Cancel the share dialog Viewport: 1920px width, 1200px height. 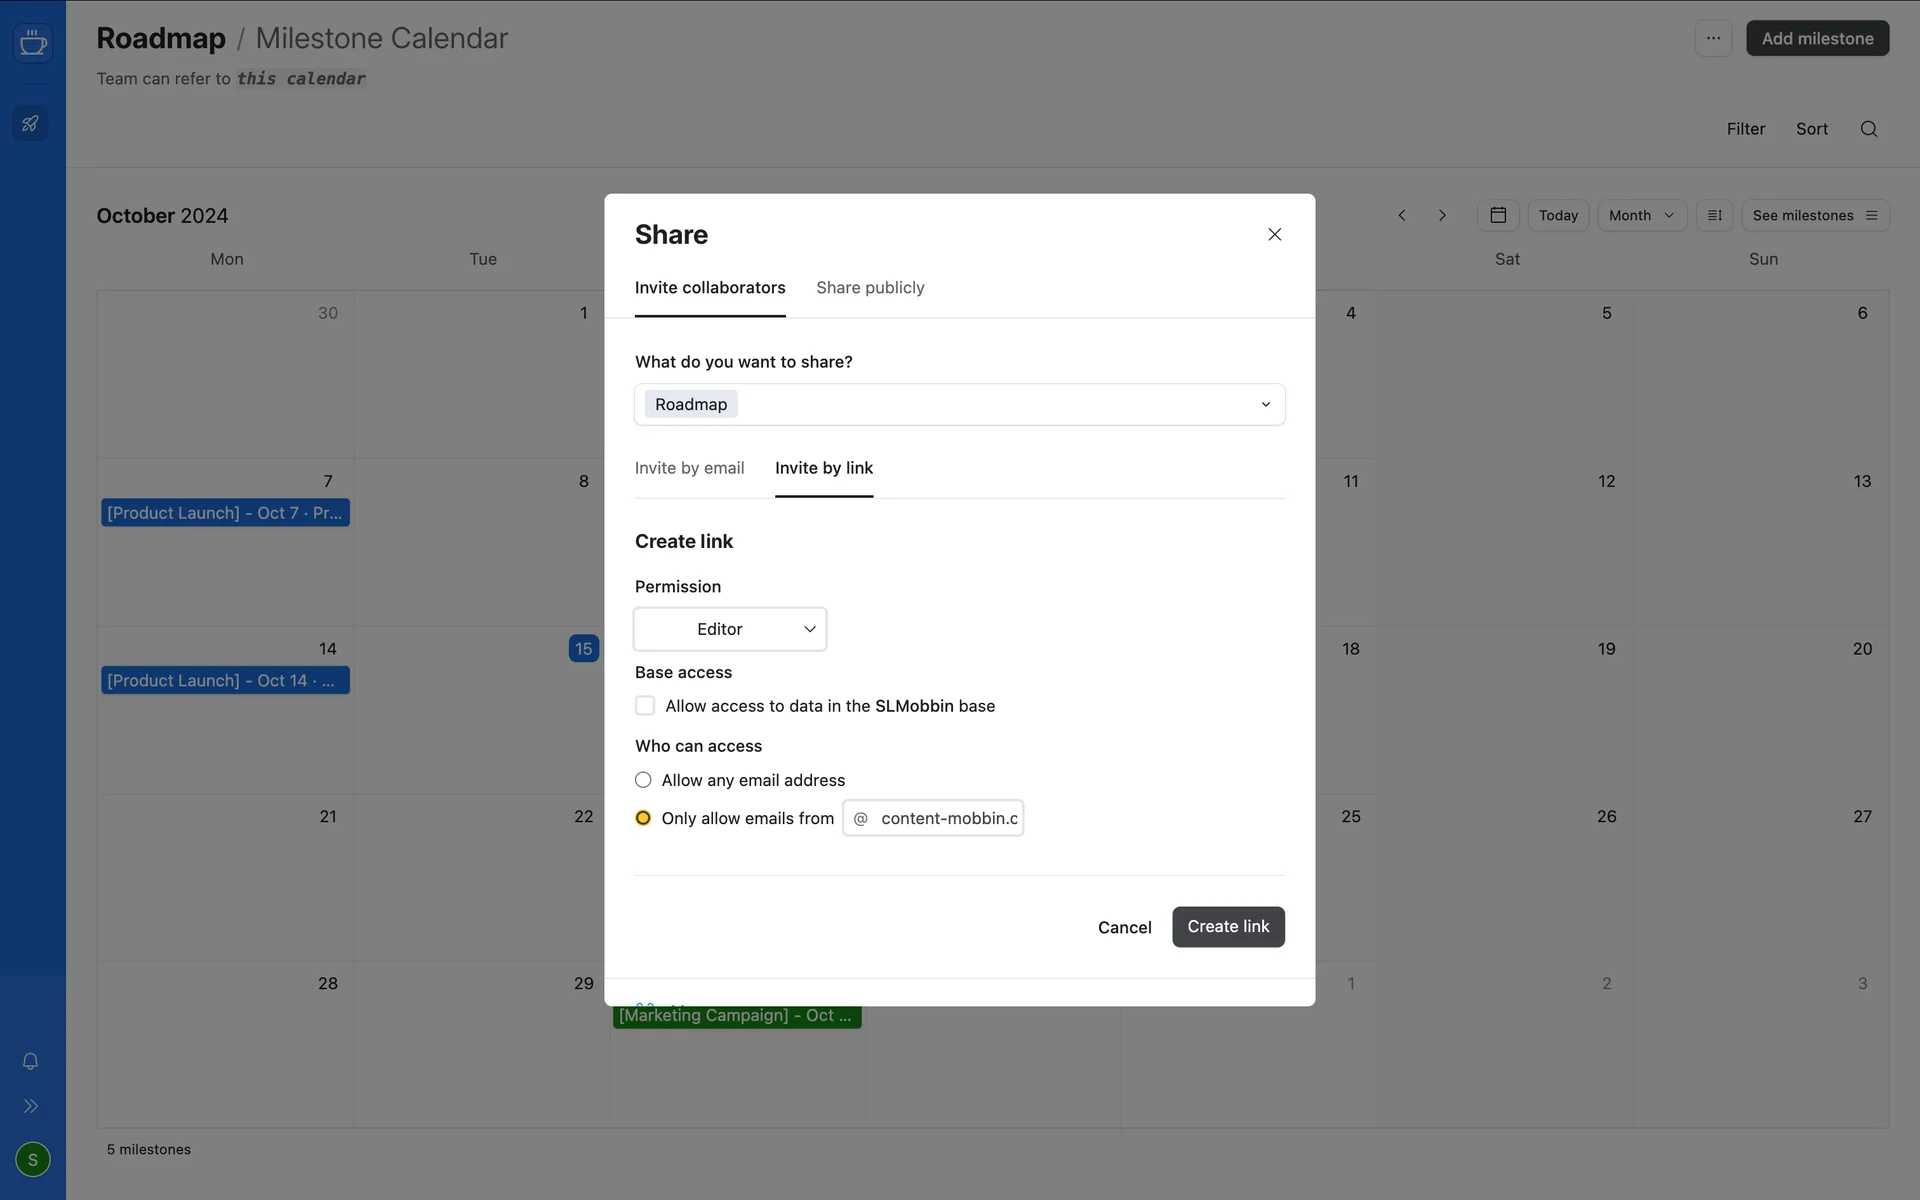[x=1124, y=927]
